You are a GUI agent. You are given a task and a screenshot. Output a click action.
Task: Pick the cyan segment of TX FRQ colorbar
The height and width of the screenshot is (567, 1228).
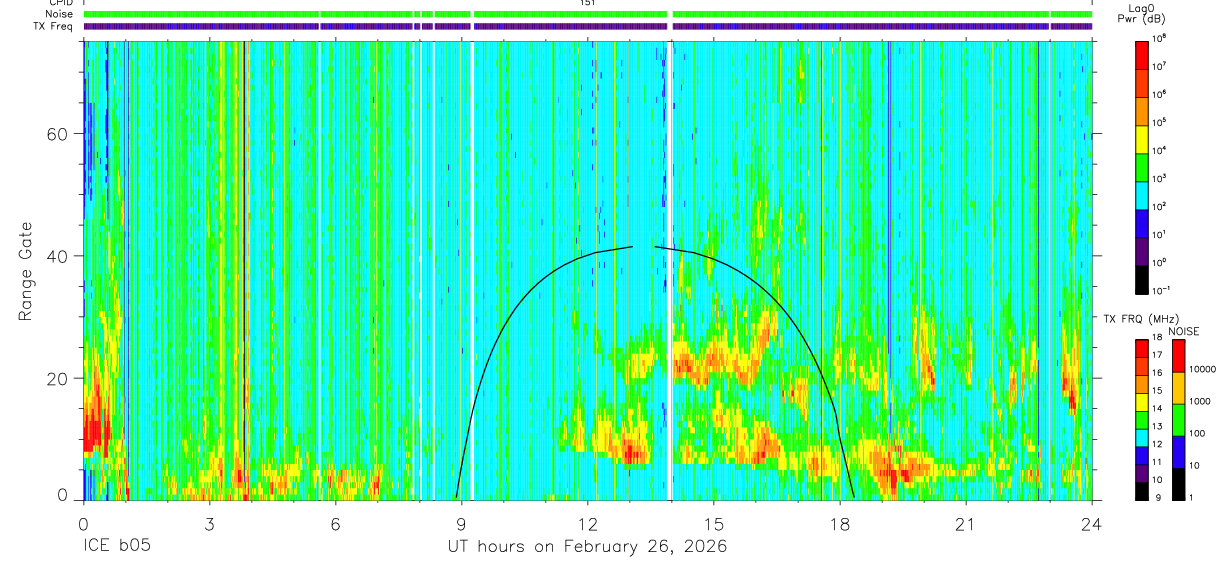tap(1142, 438)
